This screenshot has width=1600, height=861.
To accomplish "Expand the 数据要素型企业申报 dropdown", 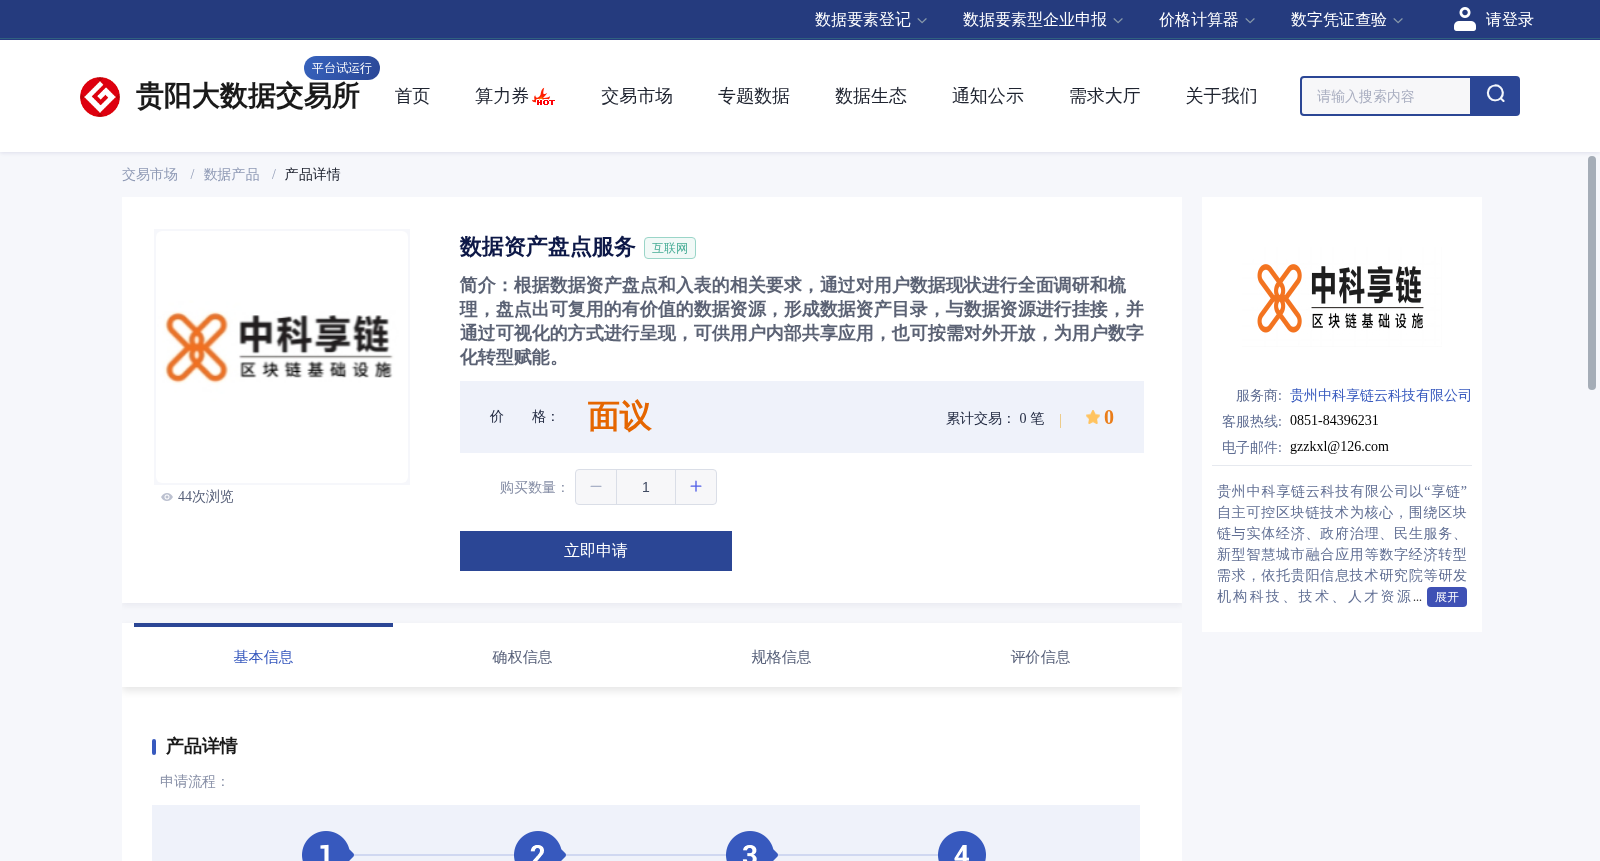I will pyautogui.click(x=1043, y=20).
